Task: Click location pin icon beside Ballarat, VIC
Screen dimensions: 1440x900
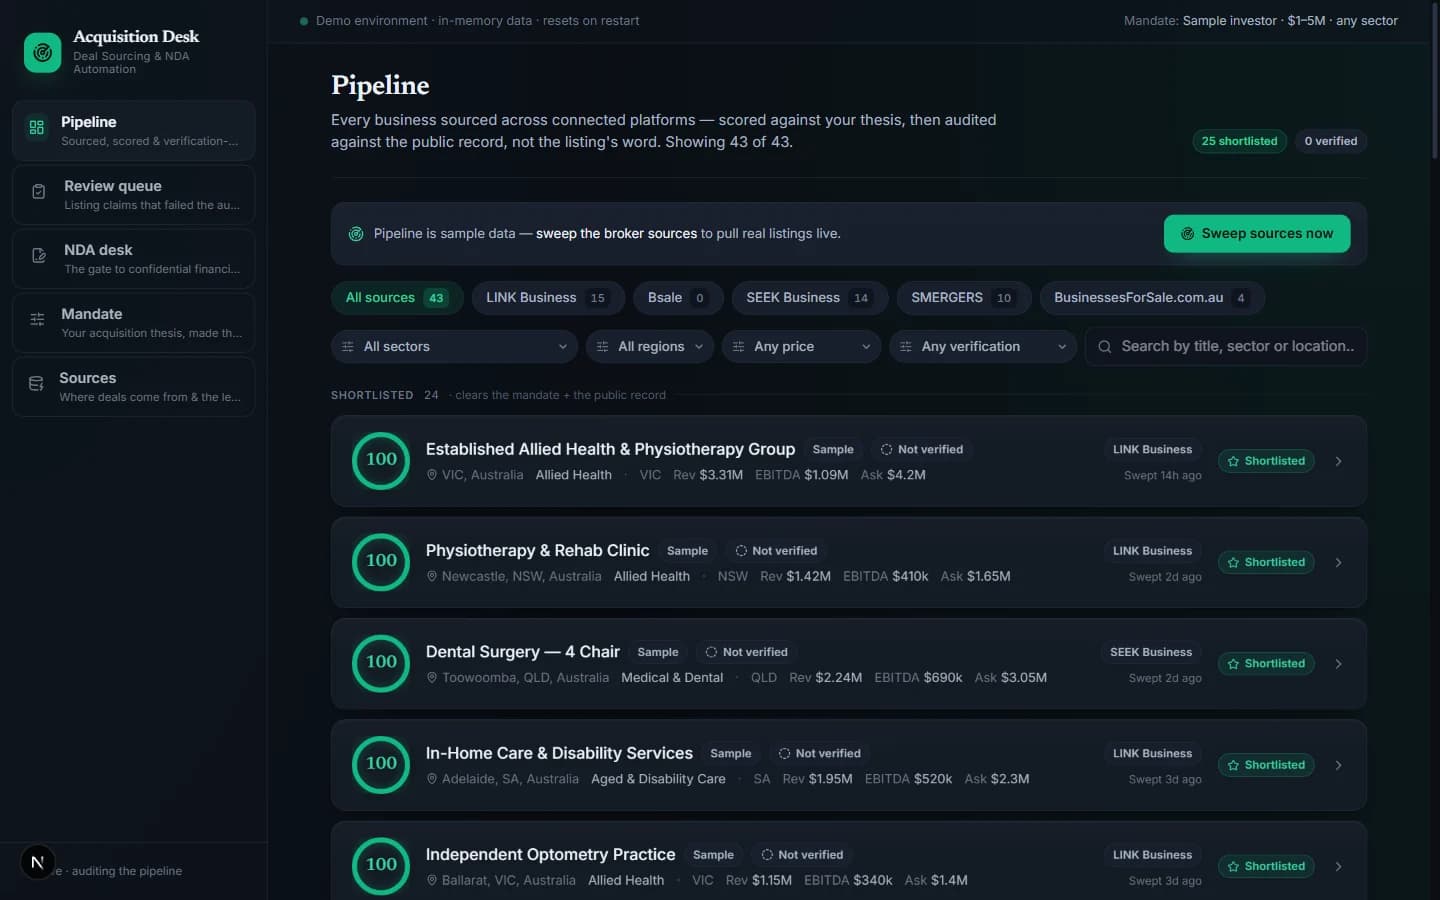Action: (x=432, y=880)
